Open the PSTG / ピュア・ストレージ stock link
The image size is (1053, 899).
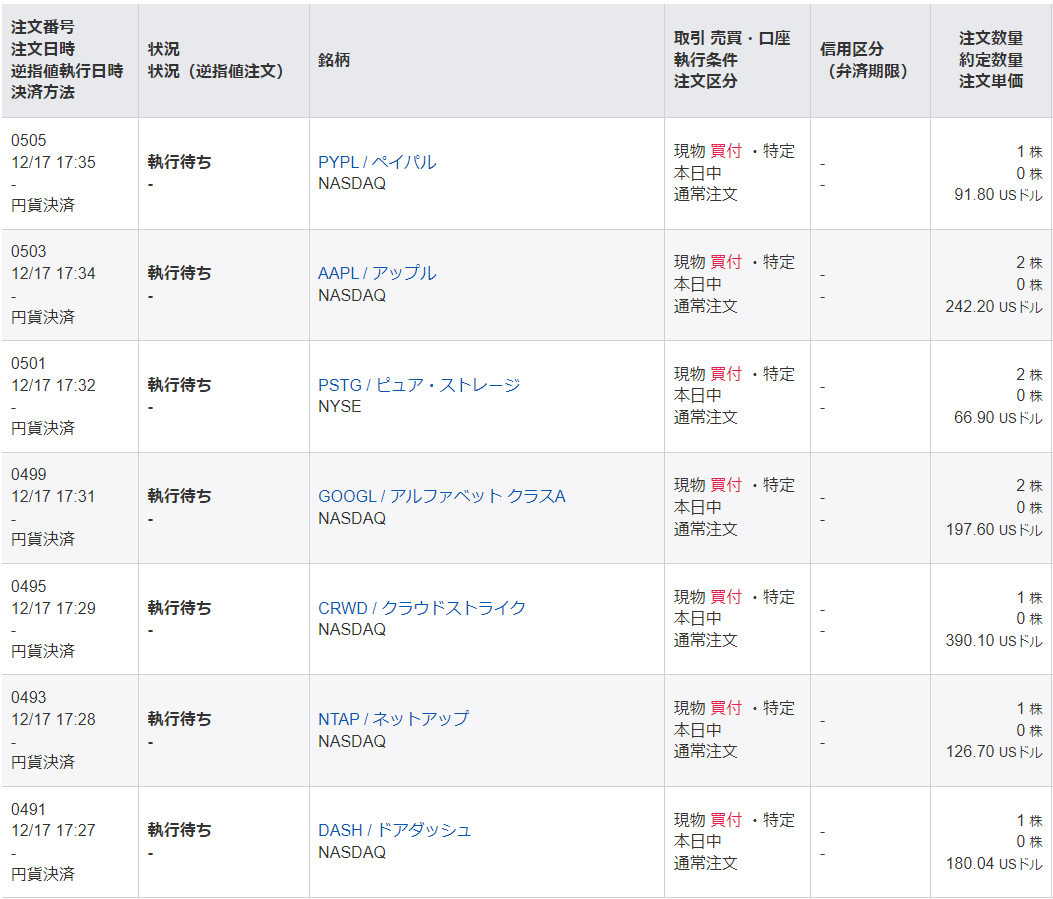coord(419,385)
